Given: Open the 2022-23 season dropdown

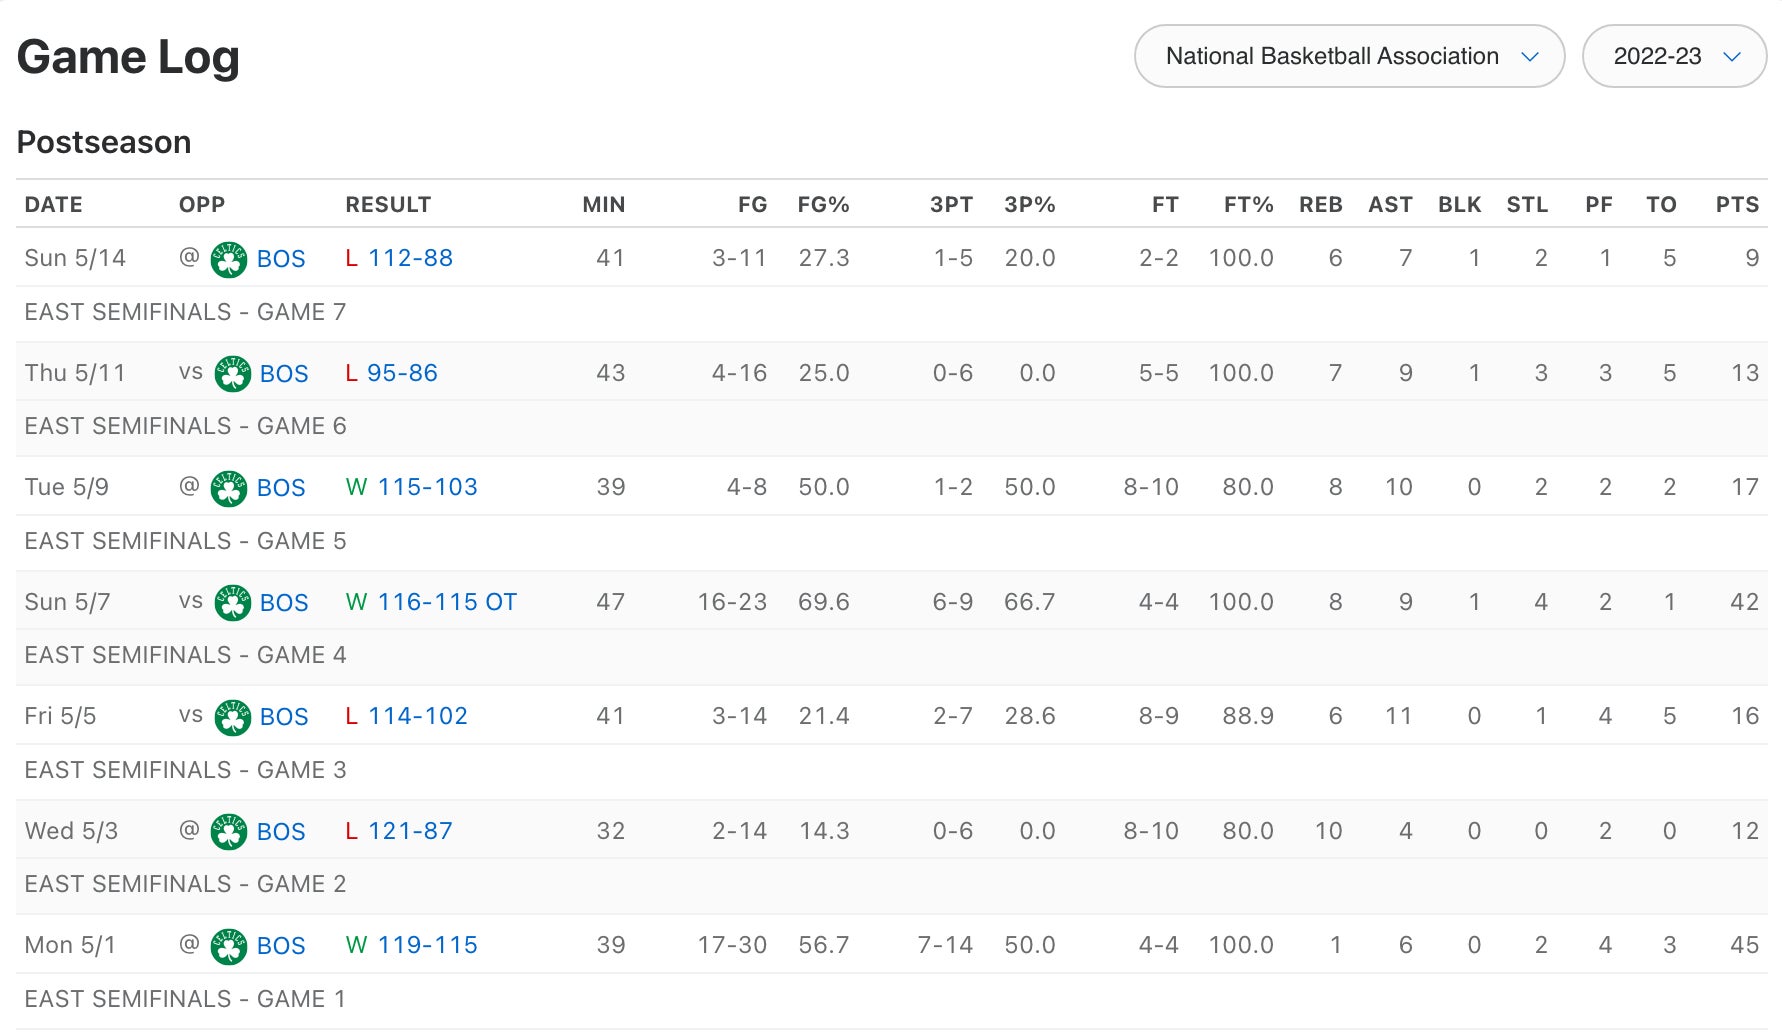Looking at the screenshot, I should tap(1673, 56).
